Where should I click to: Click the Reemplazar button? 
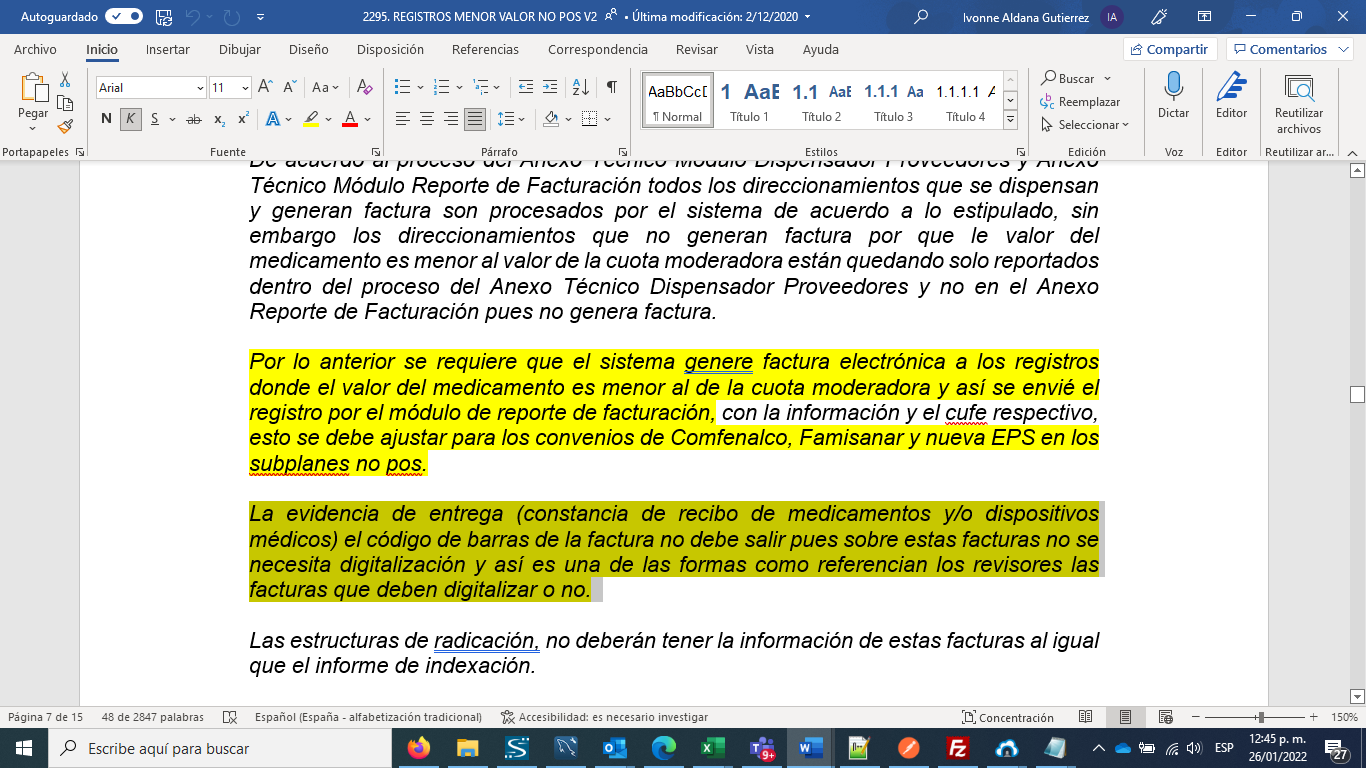point(1080,101)
